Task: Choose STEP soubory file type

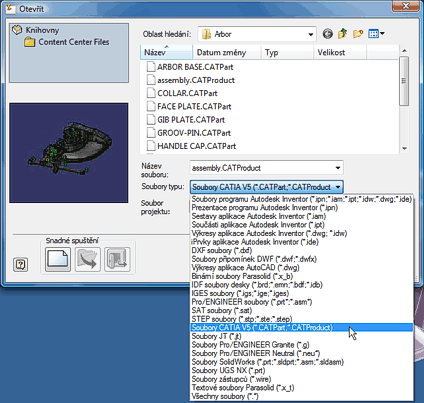Action: click(302, 319)
